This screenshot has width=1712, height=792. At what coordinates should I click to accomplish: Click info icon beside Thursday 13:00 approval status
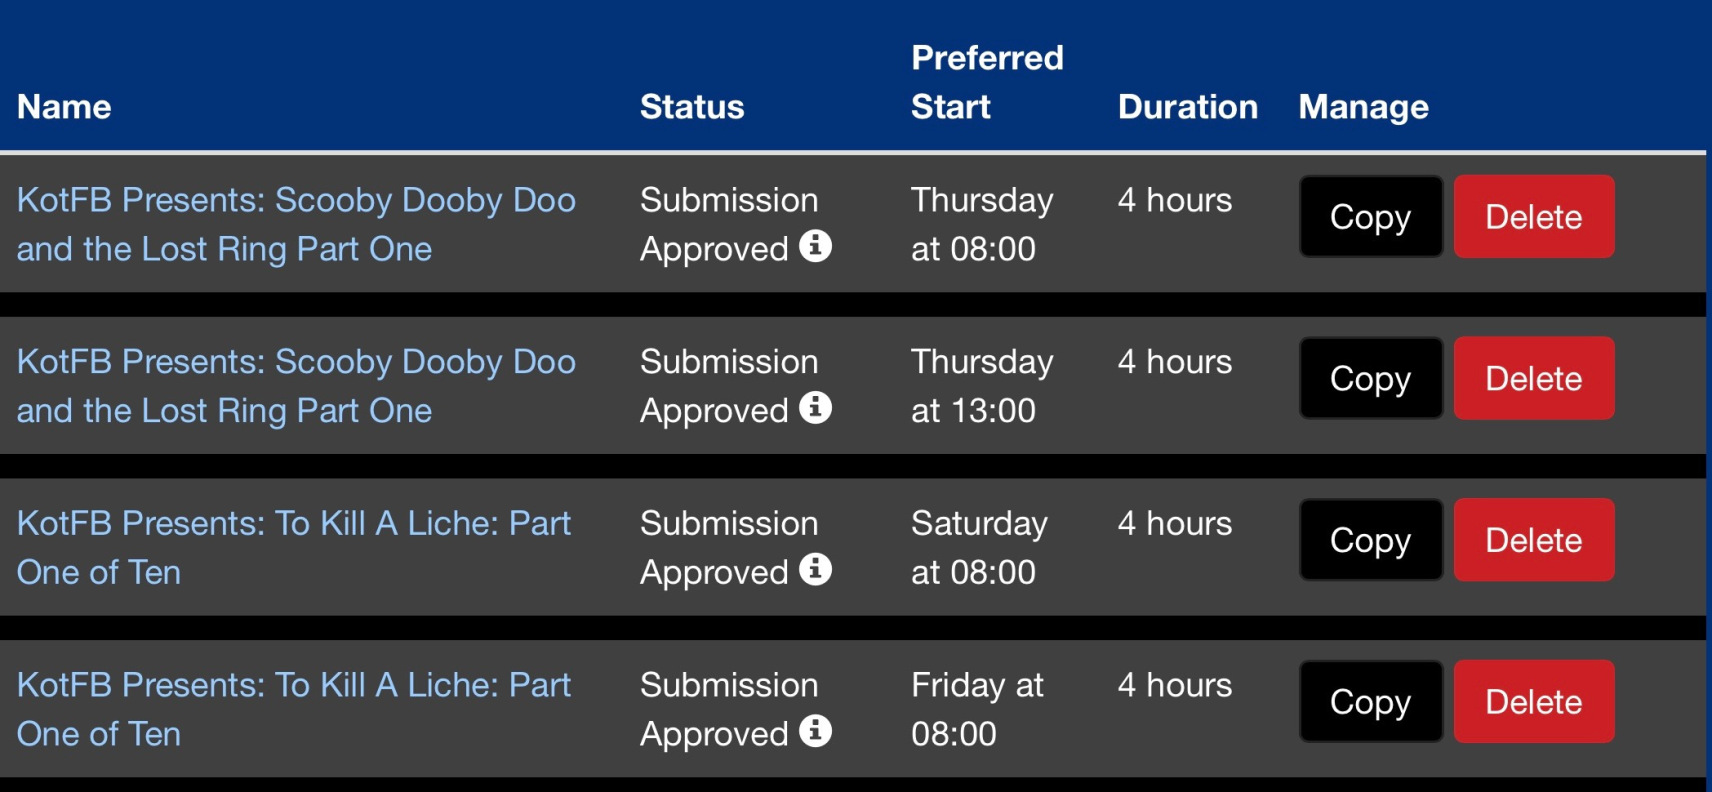[x=815, y=408]
